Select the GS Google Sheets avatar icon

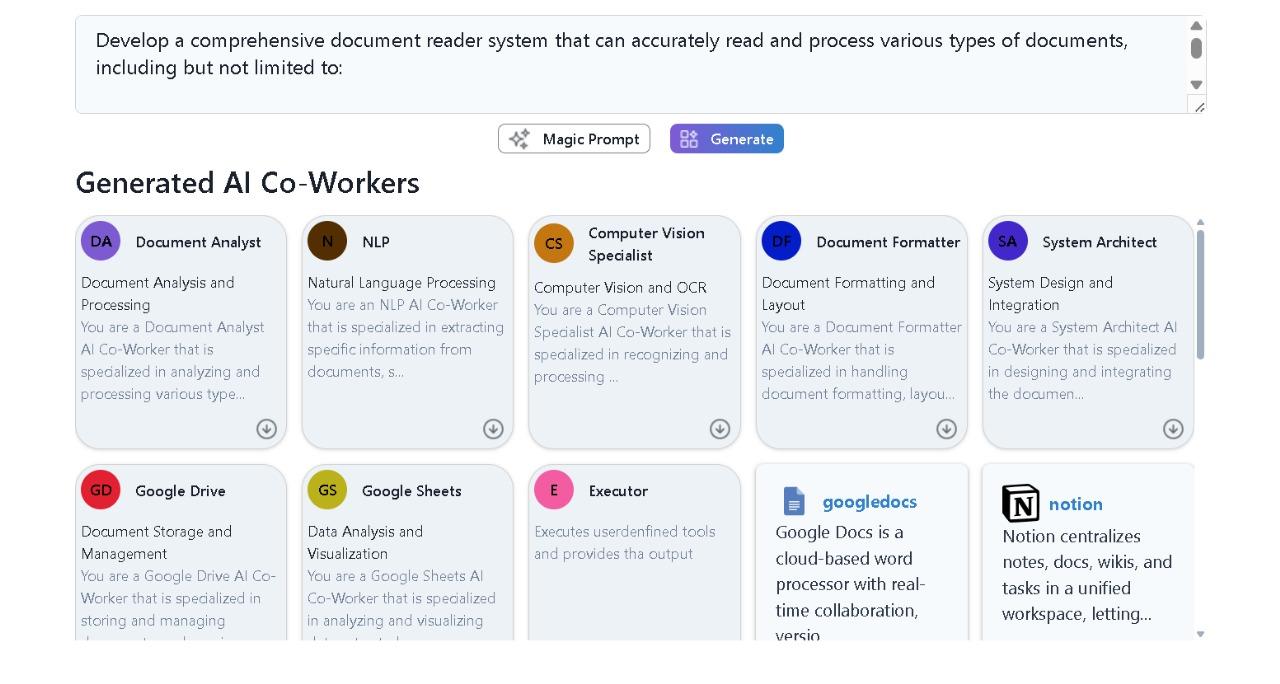[x=327, y=490]
